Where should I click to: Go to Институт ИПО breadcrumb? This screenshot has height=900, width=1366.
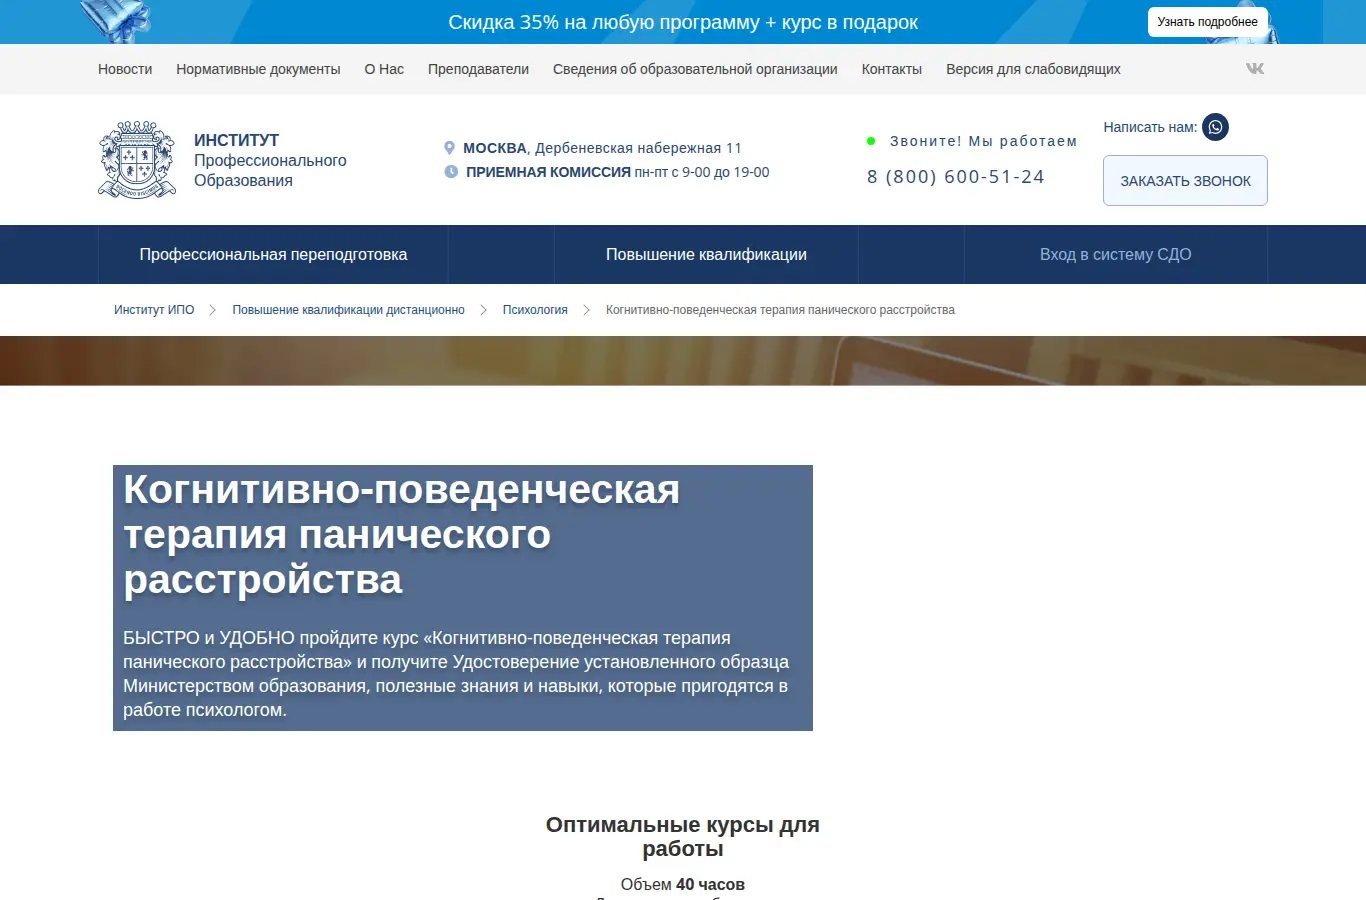[x=154, y=310]
